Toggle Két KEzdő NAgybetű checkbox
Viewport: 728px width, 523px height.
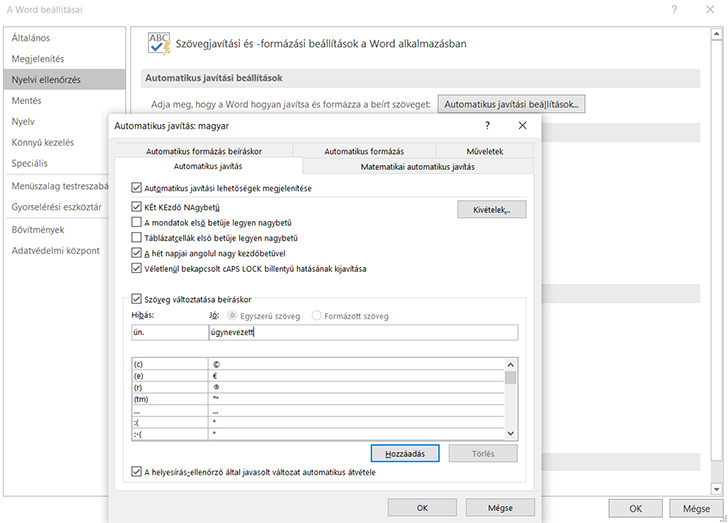click(x=137, y=207)
